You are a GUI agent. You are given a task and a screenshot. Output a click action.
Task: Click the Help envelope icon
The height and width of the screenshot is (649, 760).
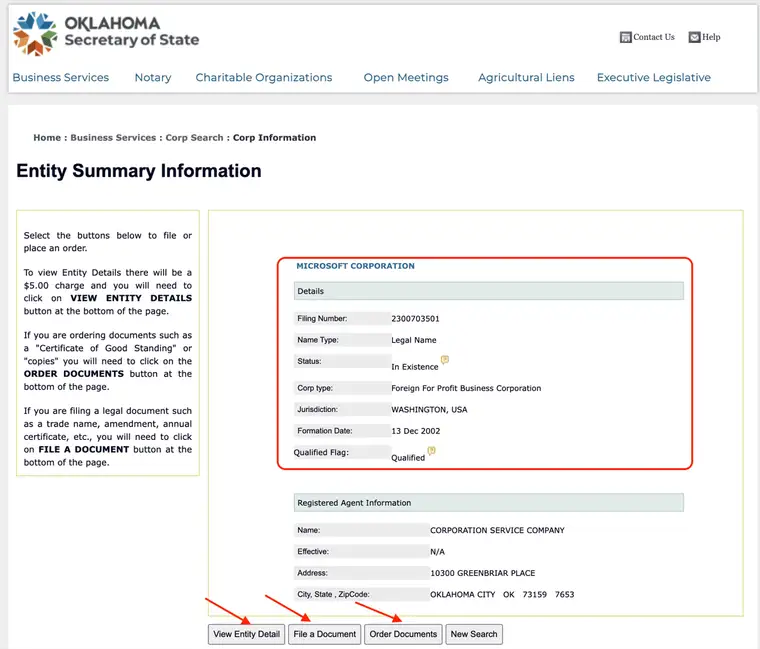[x=695, y=37]
